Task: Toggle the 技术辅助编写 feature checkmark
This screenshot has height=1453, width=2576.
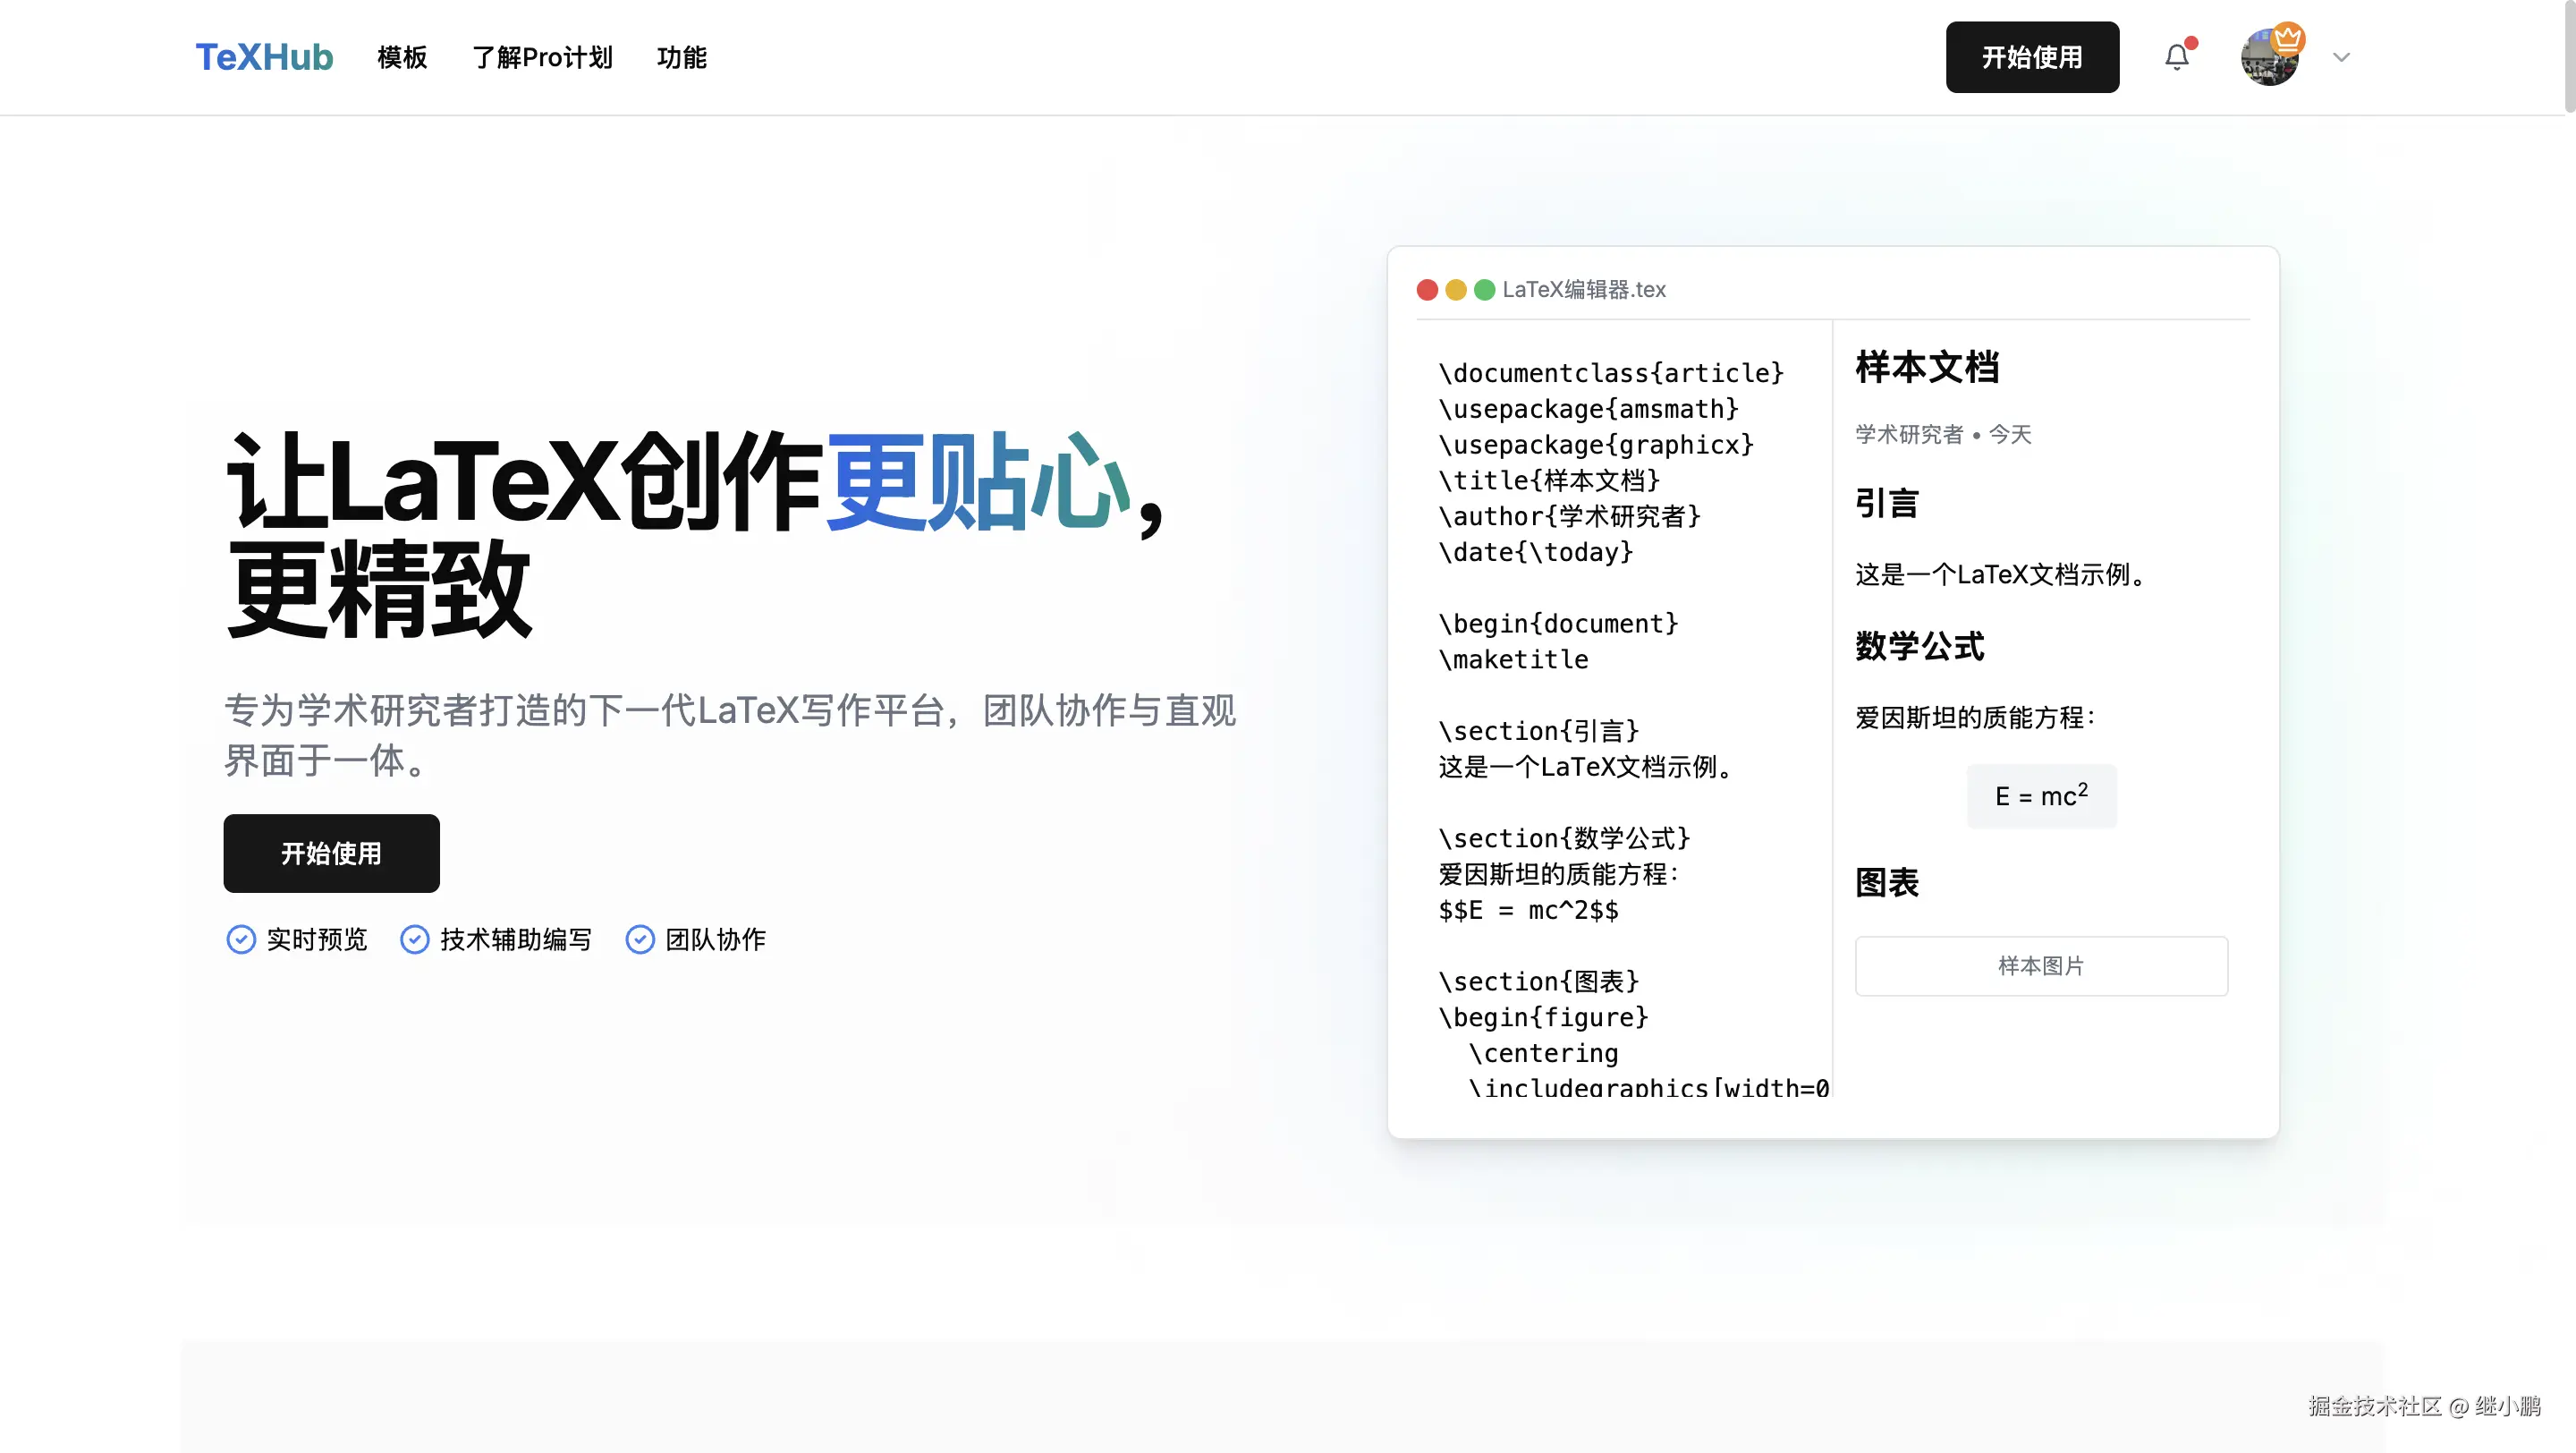Action: (x=414, y=939)
